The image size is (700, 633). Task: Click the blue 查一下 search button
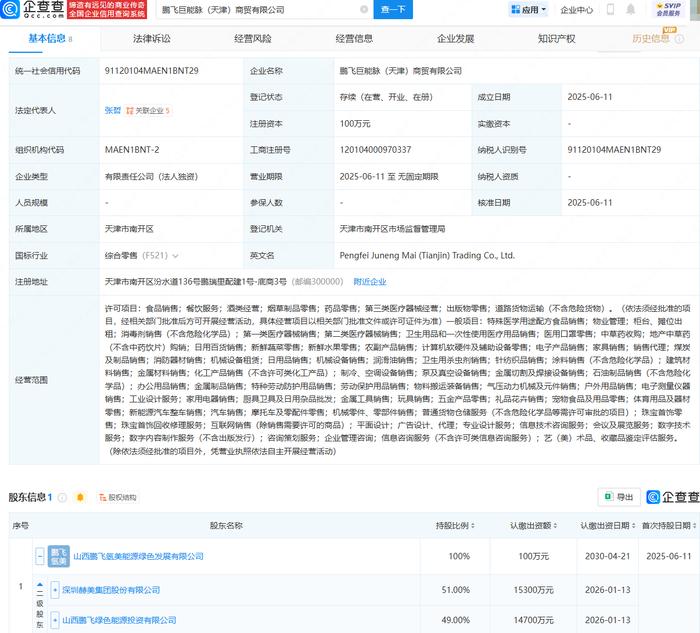[393, 9]
